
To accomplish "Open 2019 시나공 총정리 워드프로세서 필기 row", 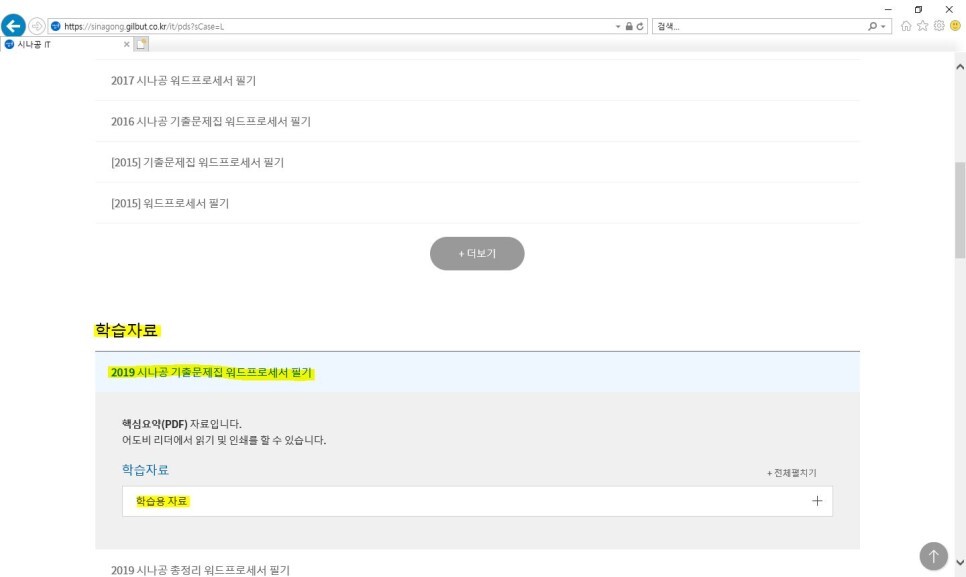I will pos(477,568).
